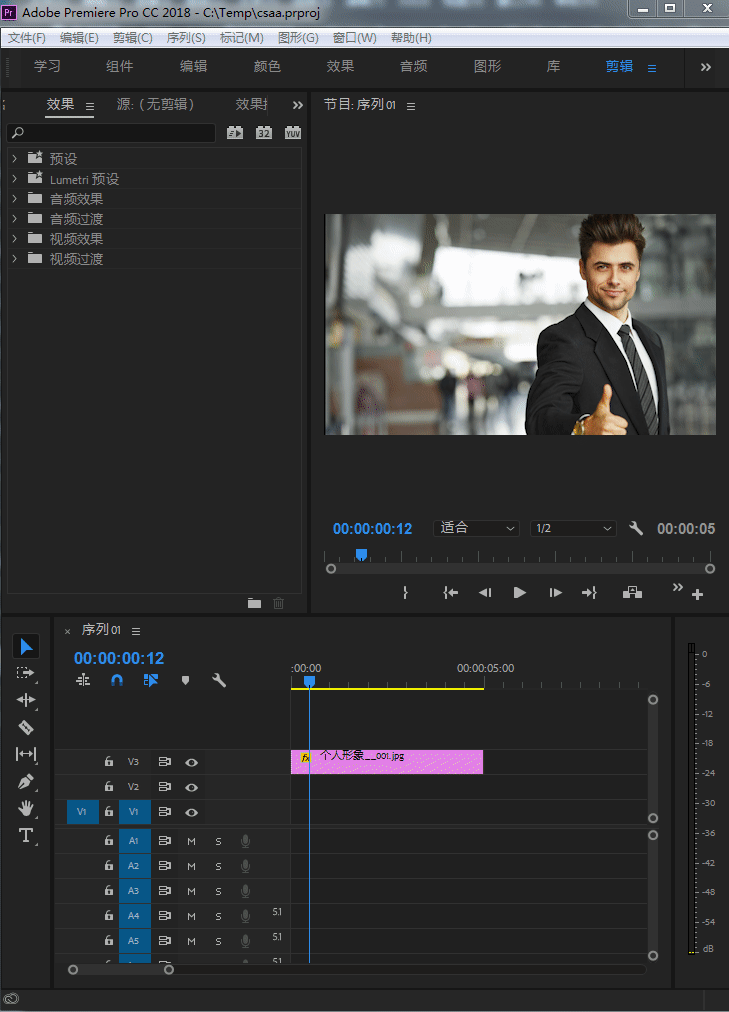The height and width of the screenshot is (1012, 729).
Task: Switch to the 源: (无剪辑) tab
Action: [155, 104]
